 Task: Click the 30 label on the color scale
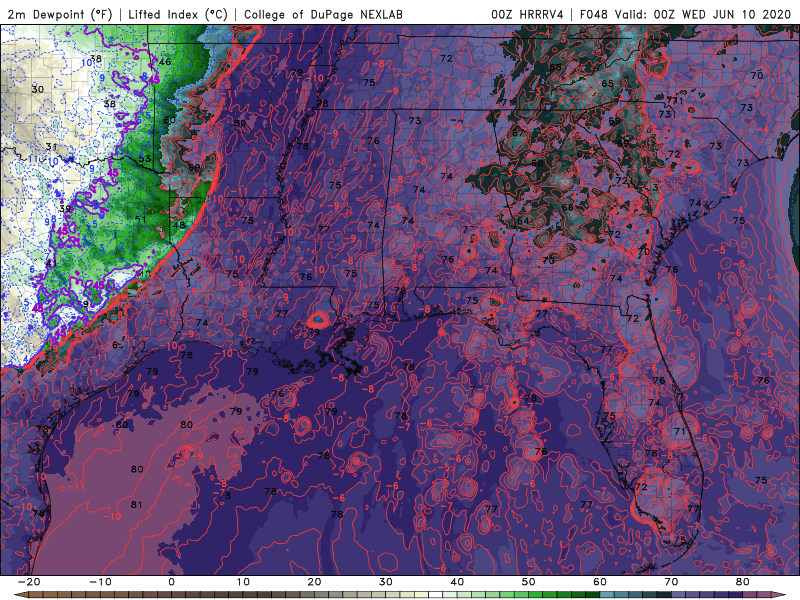[386, 582]
